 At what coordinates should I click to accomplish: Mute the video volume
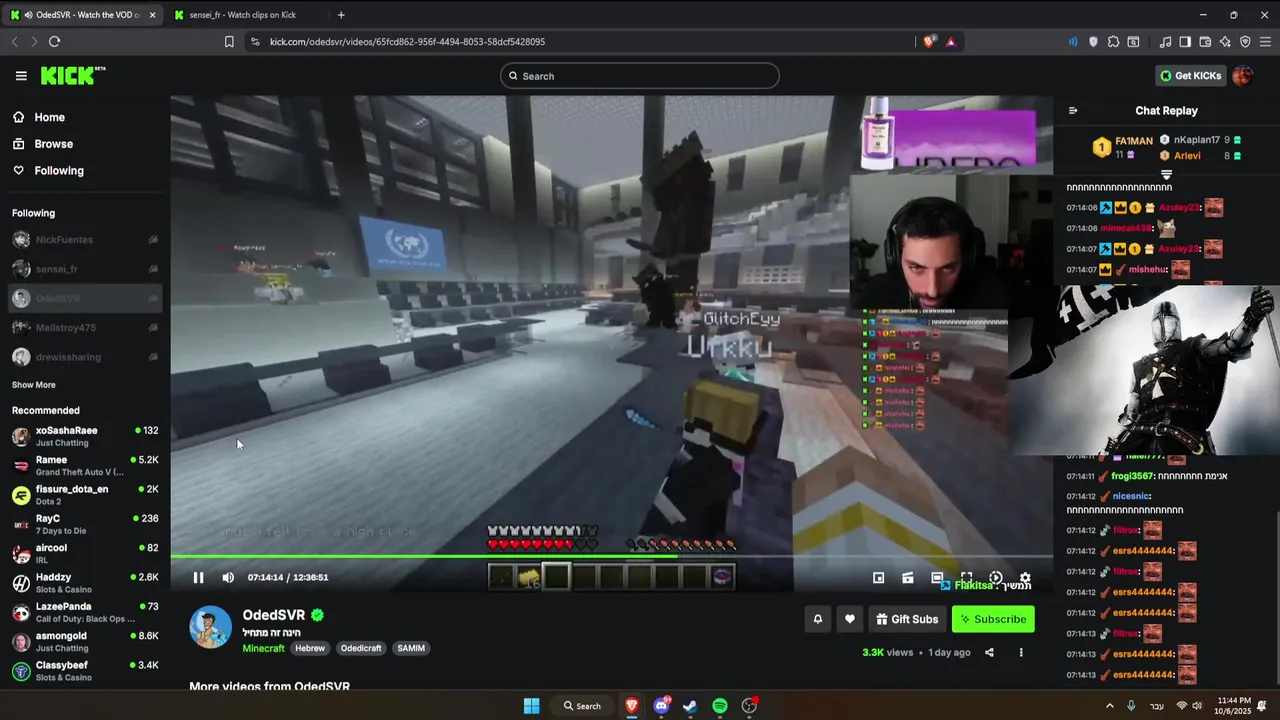click(228, 577)
